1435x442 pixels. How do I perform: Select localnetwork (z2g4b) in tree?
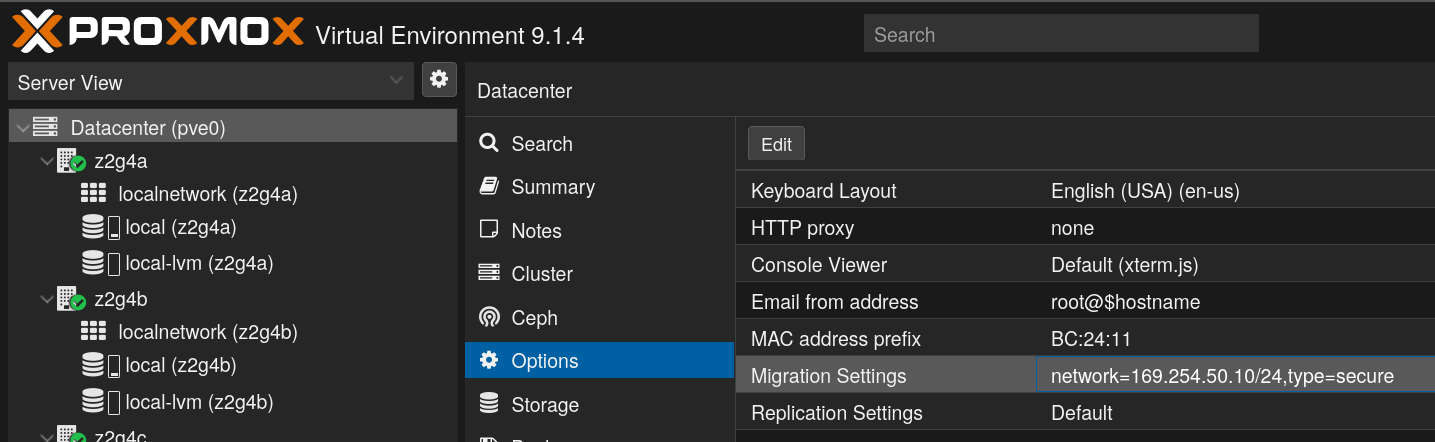point(207,332)
